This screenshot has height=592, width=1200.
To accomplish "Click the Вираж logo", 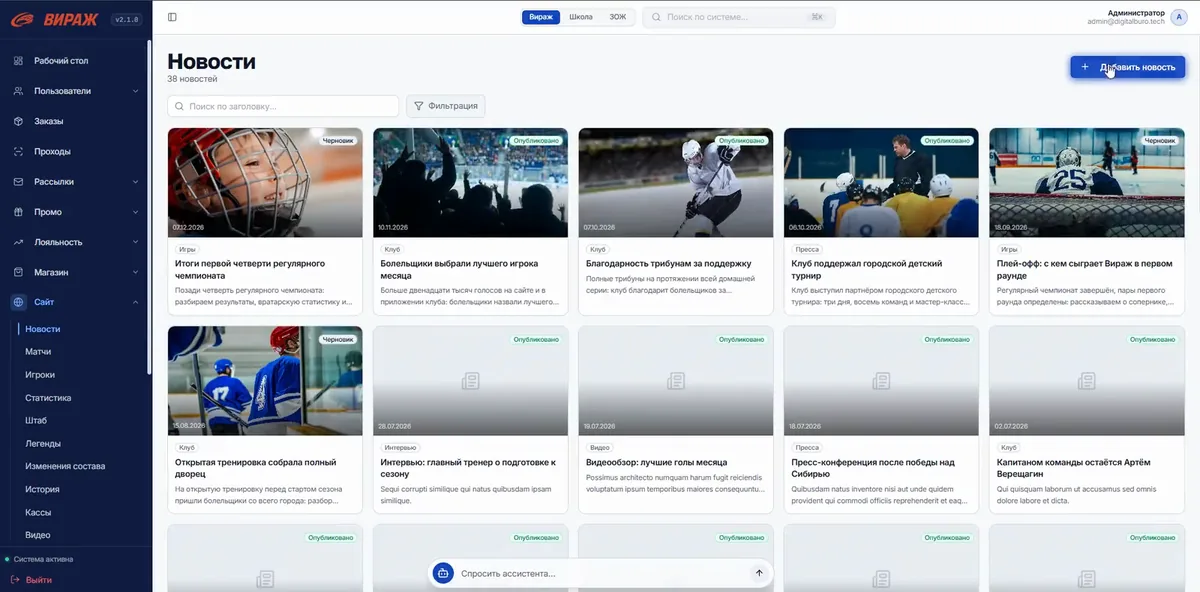I will [53, 18].
